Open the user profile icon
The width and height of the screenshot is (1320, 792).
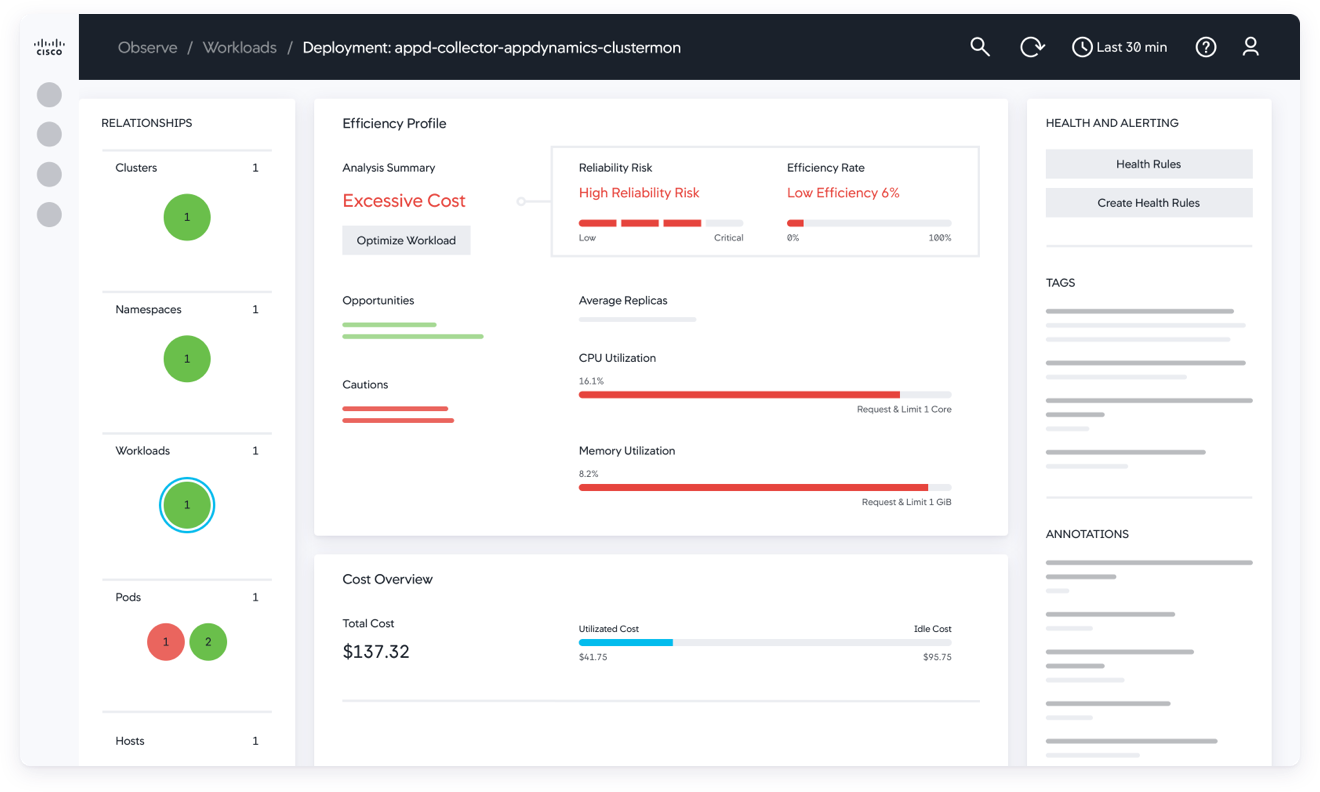tap(1250, 47)
